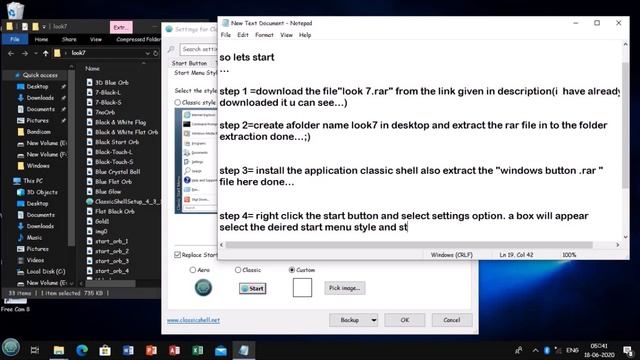Click Search settings field

pyautogui.click(x=199, y=49)
